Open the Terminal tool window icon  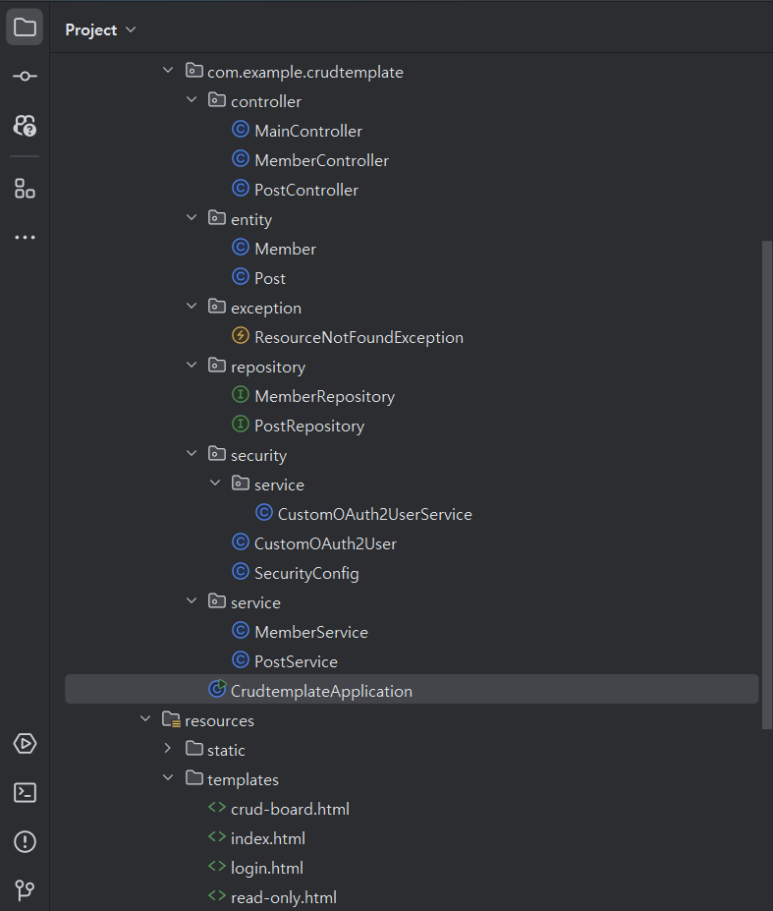(x=24, y=792)
